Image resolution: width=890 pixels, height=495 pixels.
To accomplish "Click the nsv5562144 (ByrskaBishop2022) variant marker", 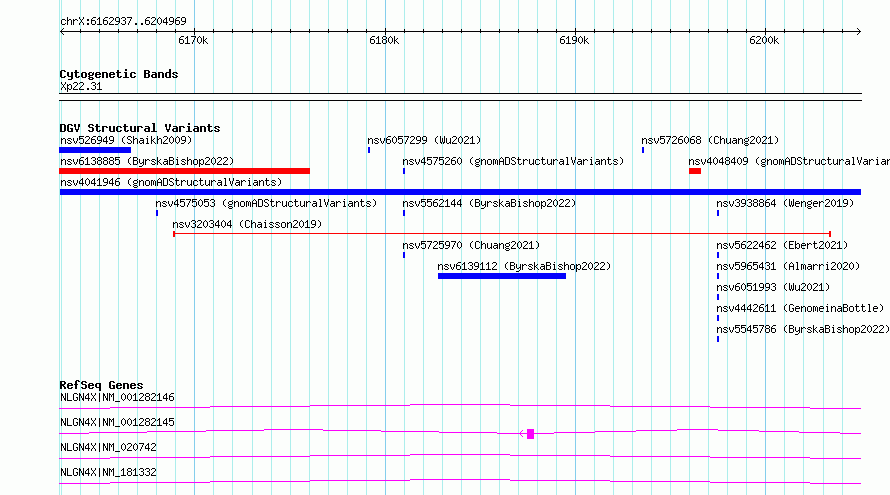I will pyautogui.click(x=404, y=213).
